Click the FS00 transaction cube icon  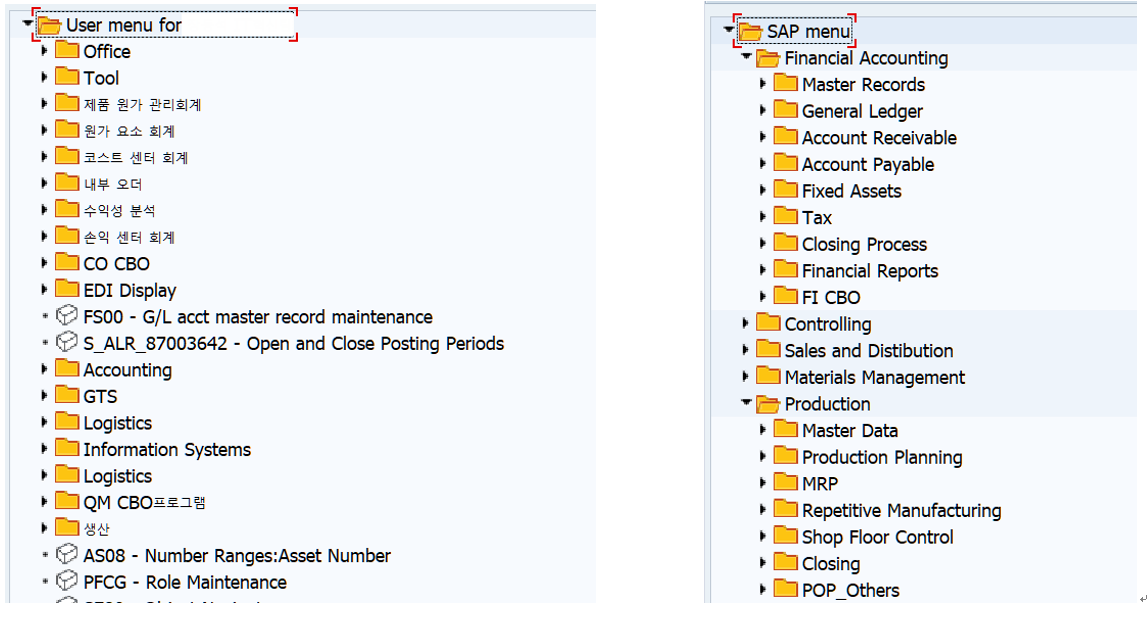coord(67,316)
